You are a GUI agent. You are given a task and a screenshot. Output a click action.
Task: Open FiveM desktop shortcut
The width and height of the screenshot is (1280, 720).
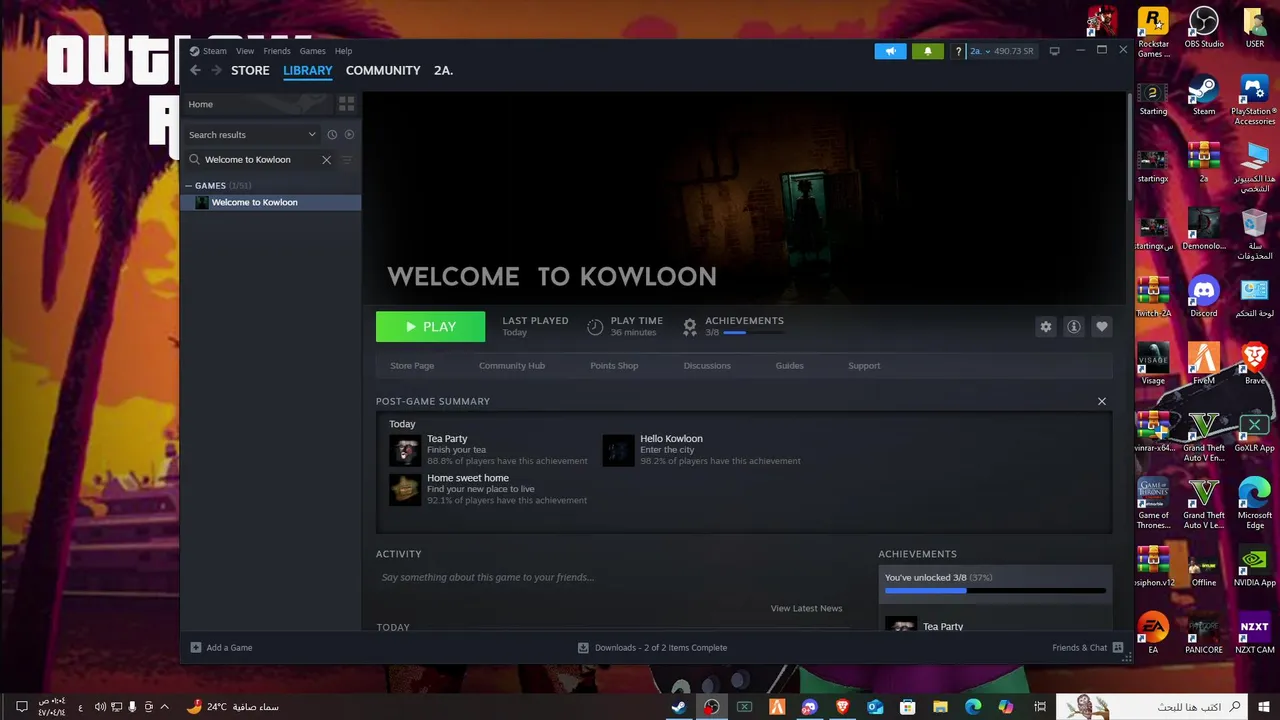tap(1204, 364)
